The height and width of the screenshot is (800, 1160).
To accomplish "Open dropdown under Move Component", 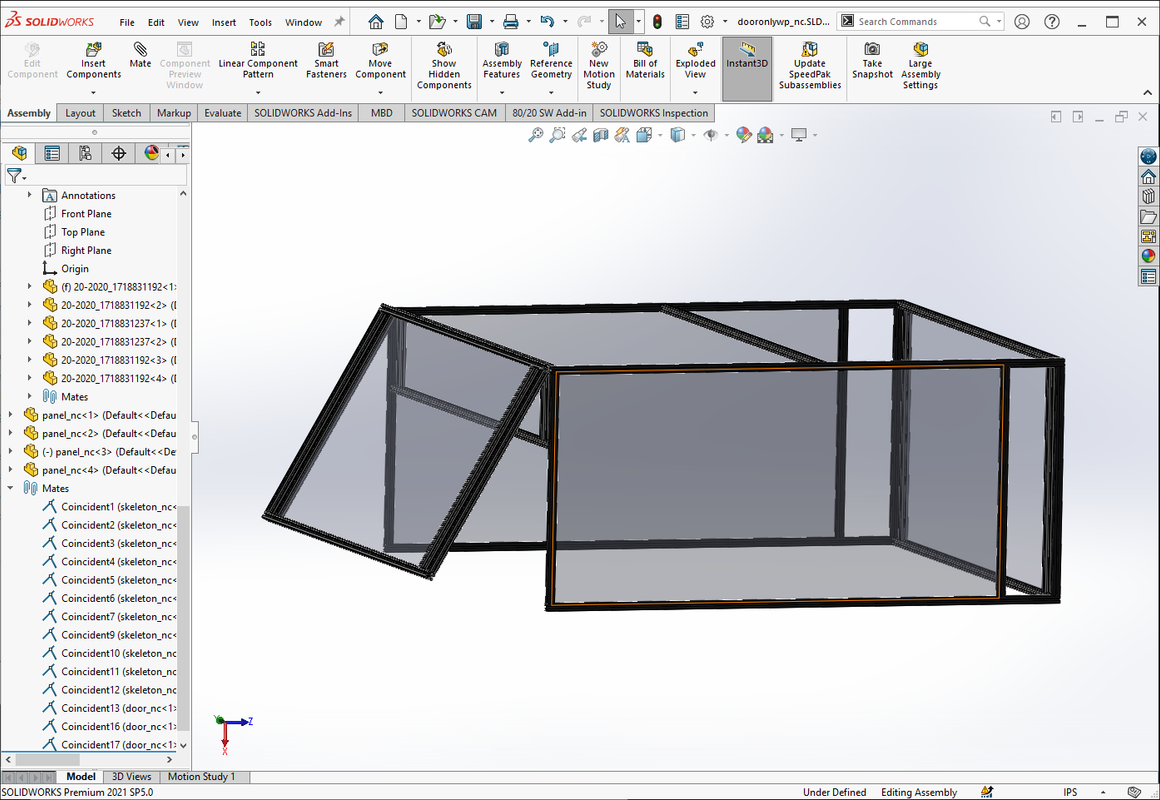I will tap(380, 93).
